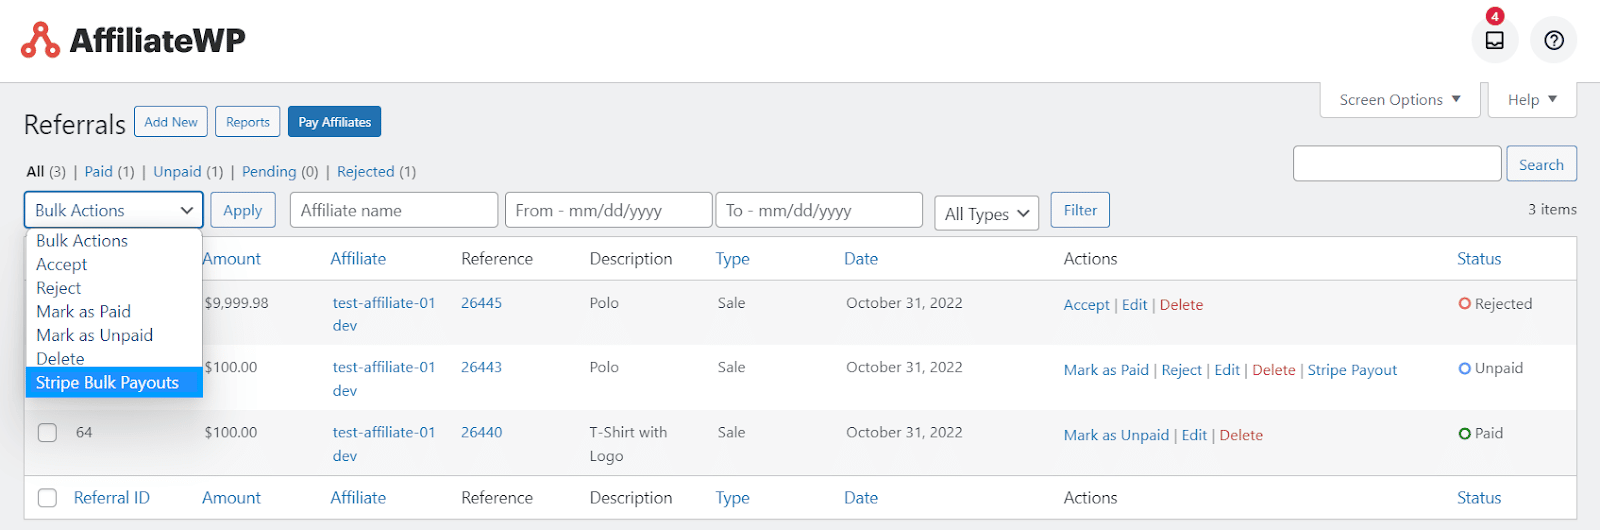1600x530 pixels.
Task: Sort by Date column header
Action: 861,259
